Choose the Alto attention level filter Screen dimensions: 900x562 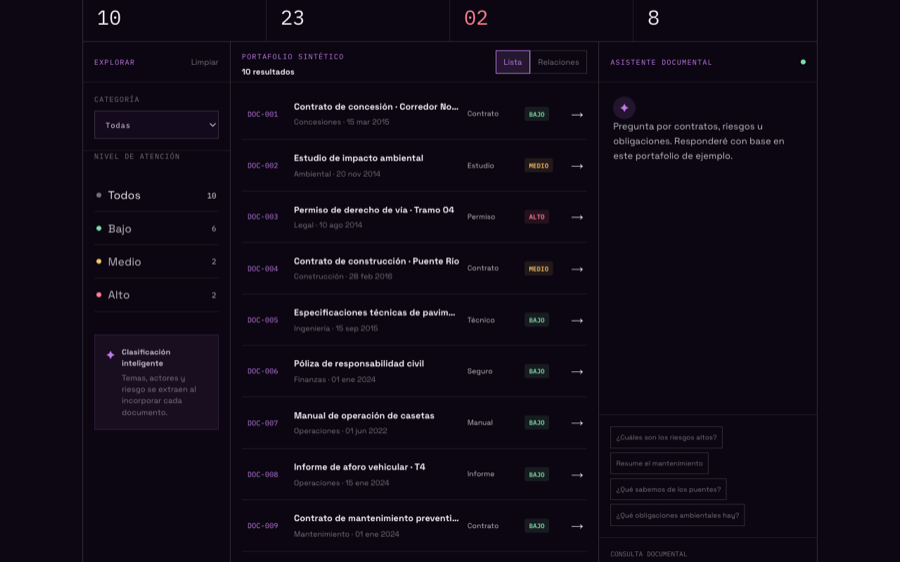(156, 295)
